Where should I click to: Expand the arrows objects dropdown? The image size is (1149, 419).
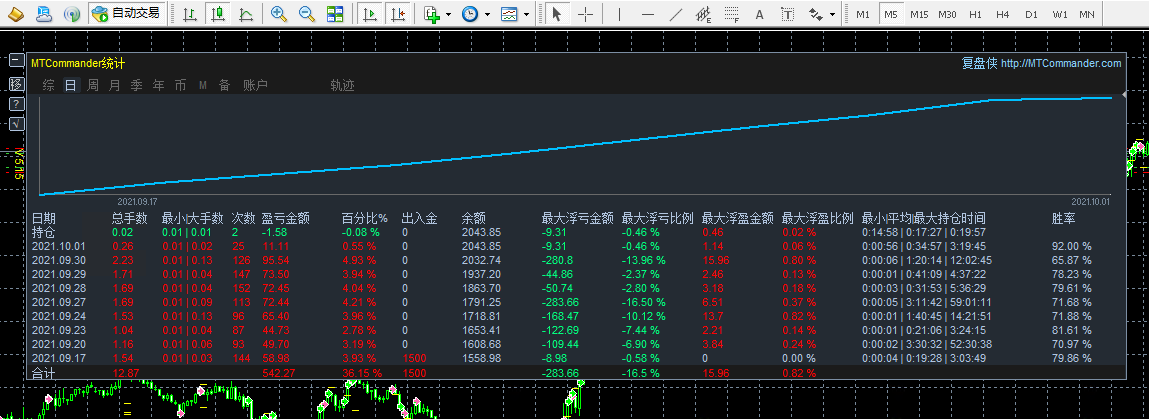pyautogui.click(x=832, y=14)
